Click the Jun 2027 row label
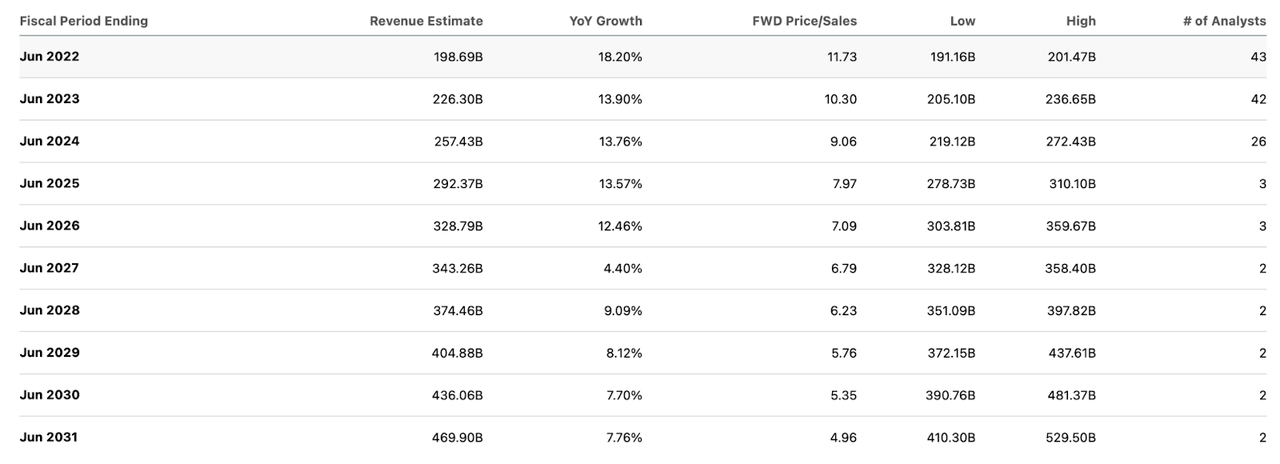 pos(49,268)
